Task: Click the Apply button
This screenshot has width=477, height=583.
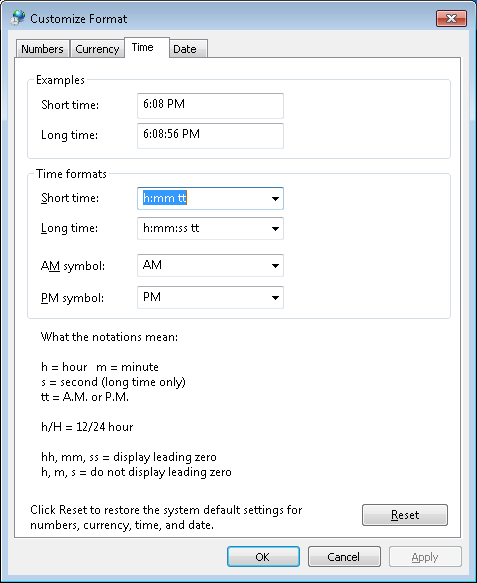Action: coord(425,557)
